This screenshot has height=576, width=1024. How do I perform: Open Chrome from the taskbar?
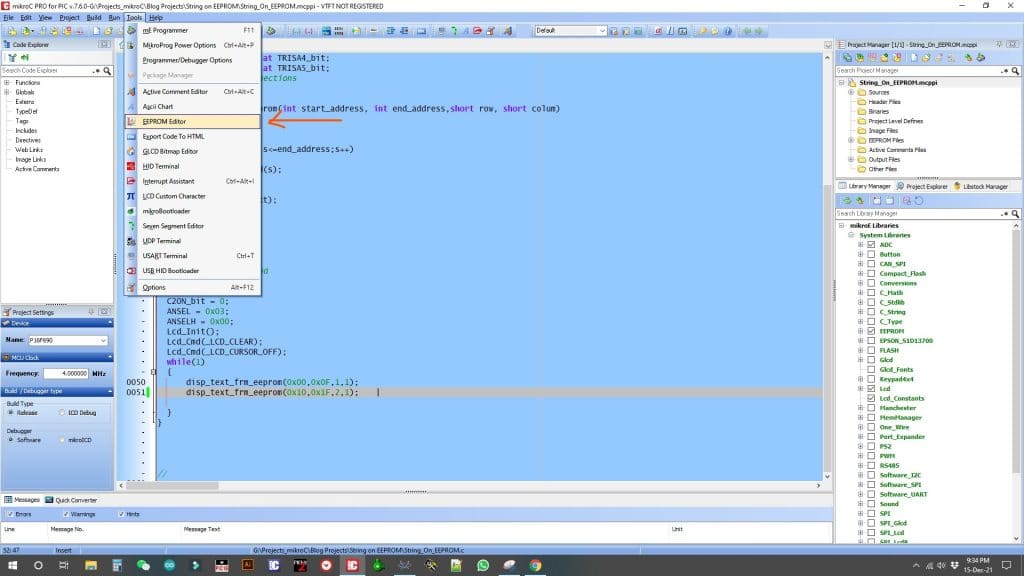click(x=536, y=566)
